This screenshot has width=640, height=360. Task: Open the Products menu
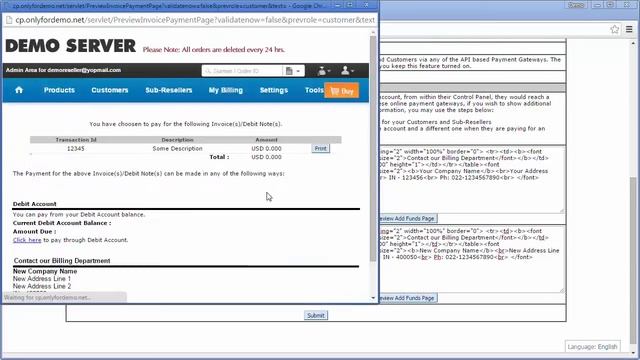[x=59, y=90]
